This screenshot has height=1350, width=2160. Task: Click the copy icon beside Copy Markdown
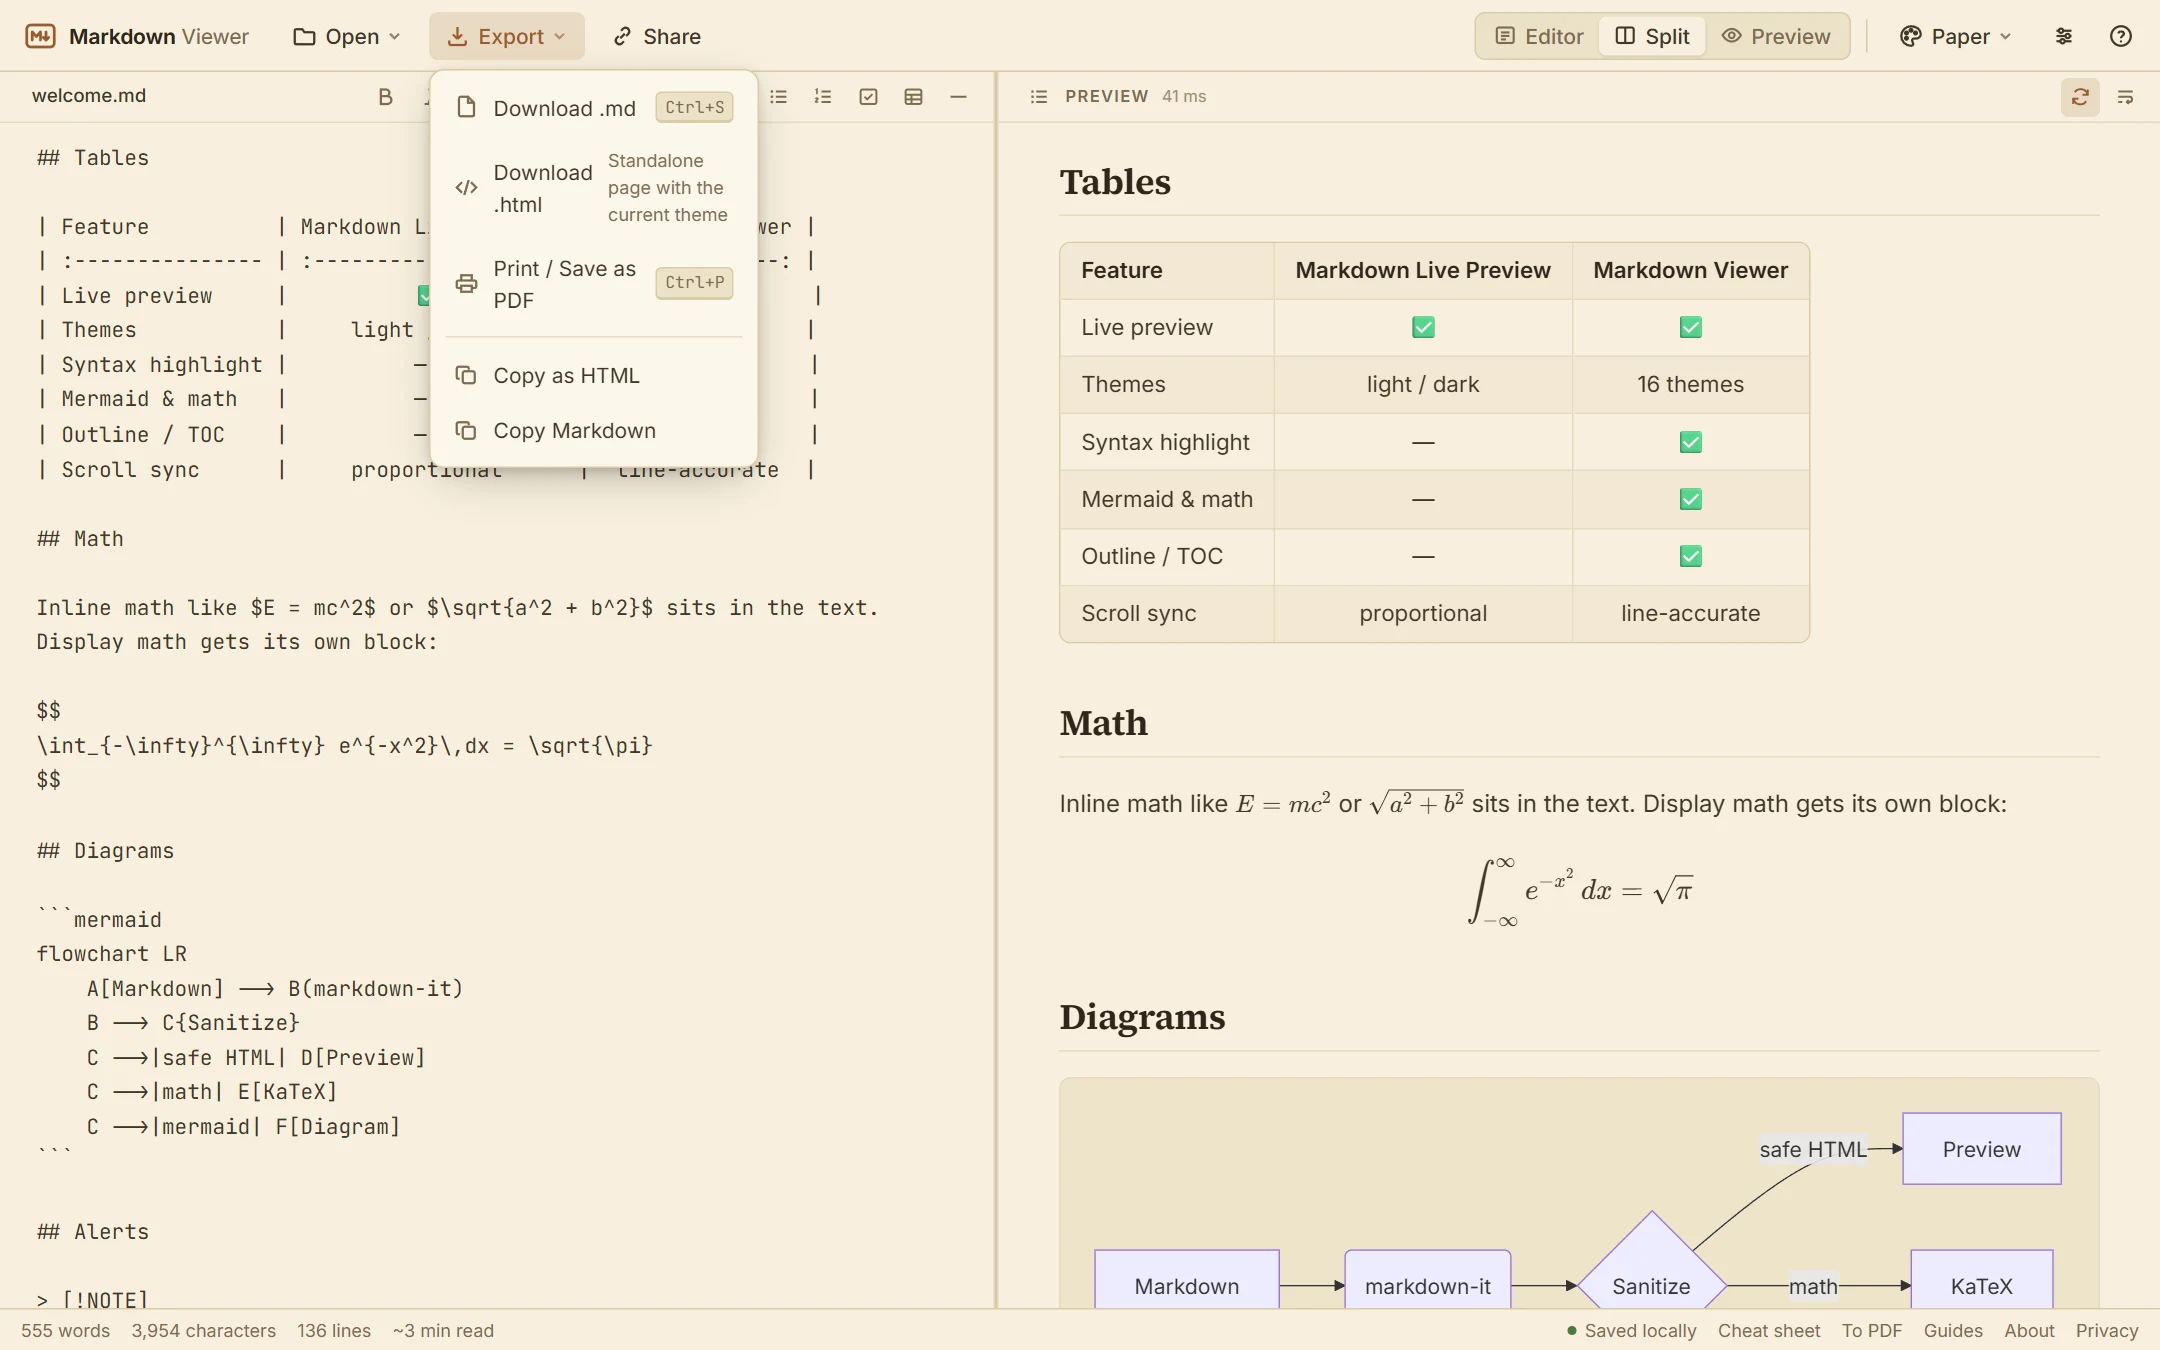tap(466, 430)
